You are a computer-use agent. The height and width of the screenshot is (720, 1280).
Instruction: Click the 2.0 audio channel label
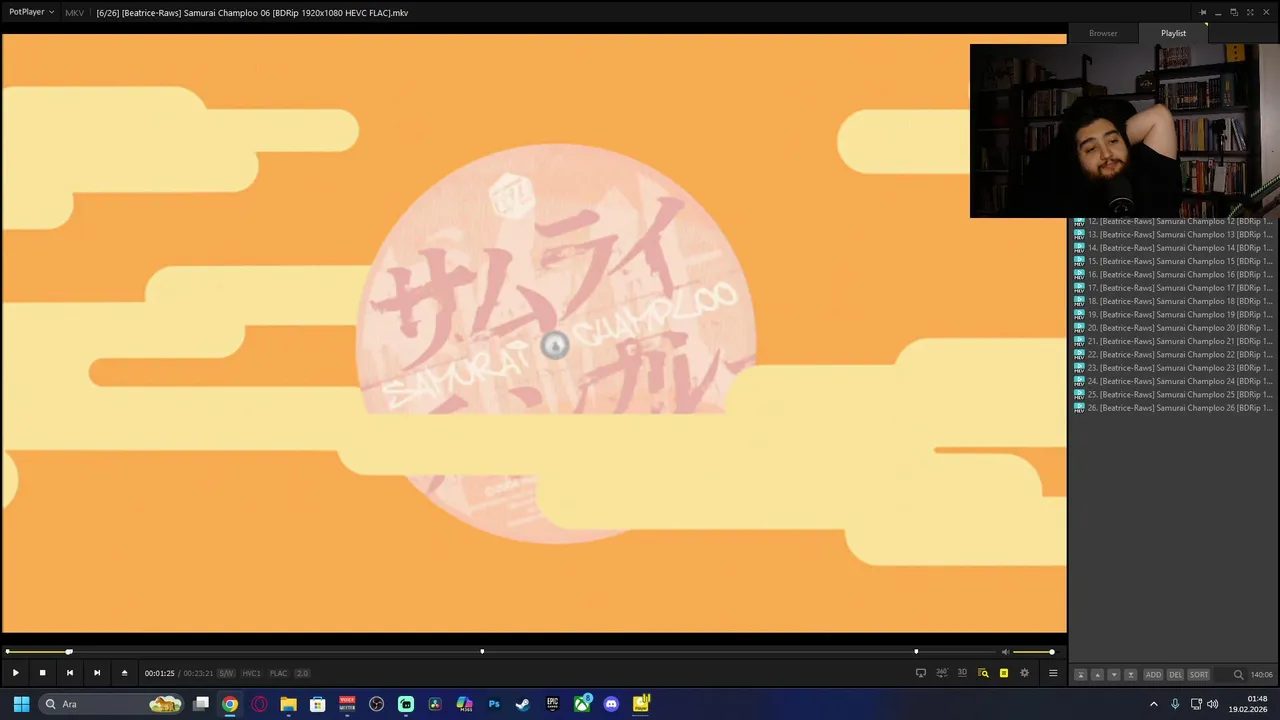tap(302, 673)
